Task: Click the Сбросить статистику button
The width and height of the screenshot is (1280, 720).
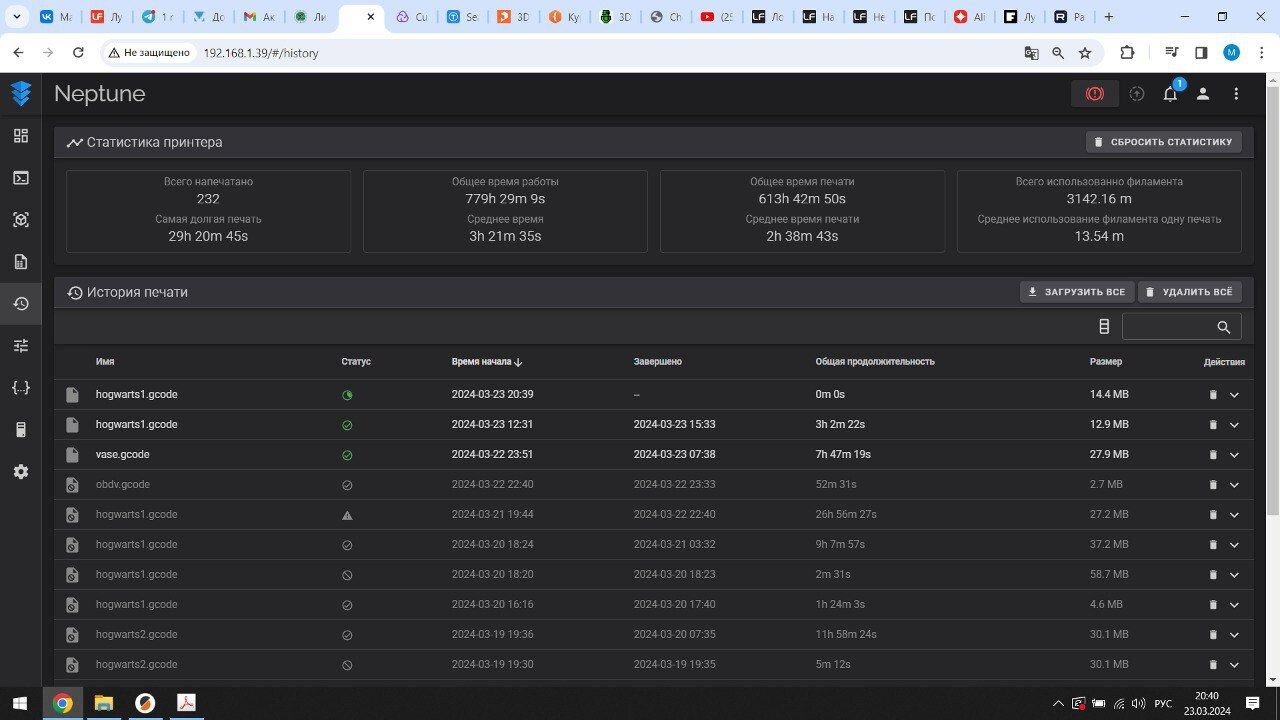Action: point(1163,142)
